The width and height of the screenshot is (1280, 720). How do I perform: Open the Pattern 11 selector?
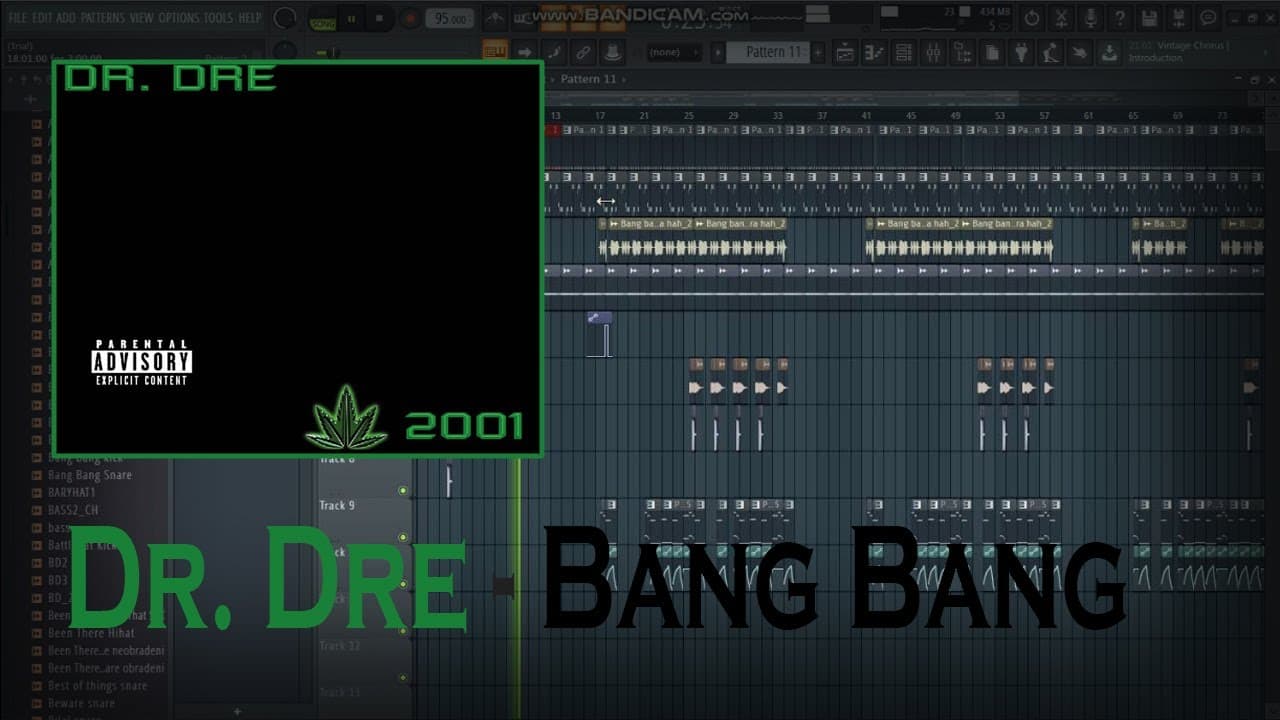(x=773, y=52)
